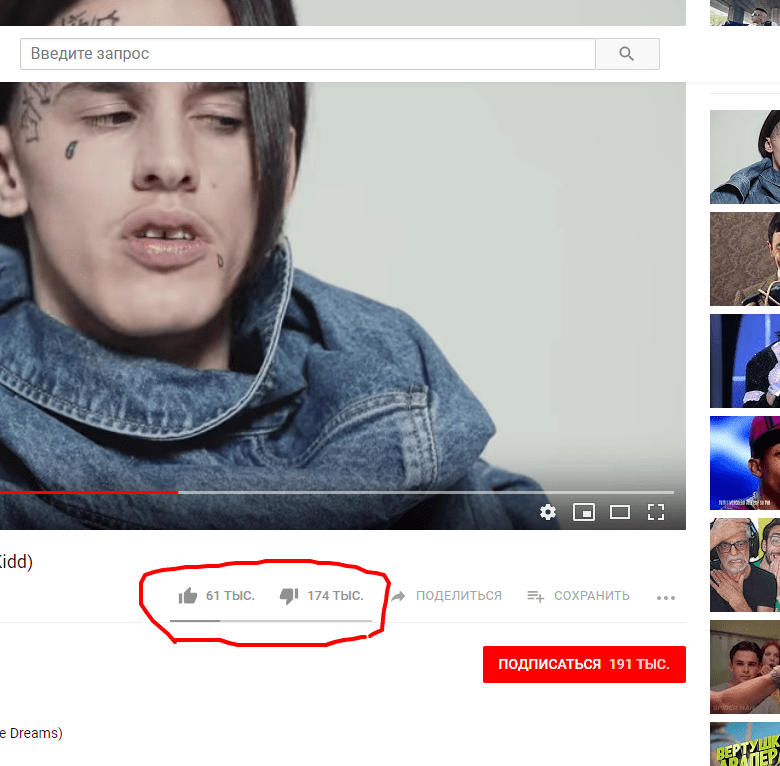Open suggested video with brown patterned background
The width and height of the screenshot is (780, 766).
point(745,259)
